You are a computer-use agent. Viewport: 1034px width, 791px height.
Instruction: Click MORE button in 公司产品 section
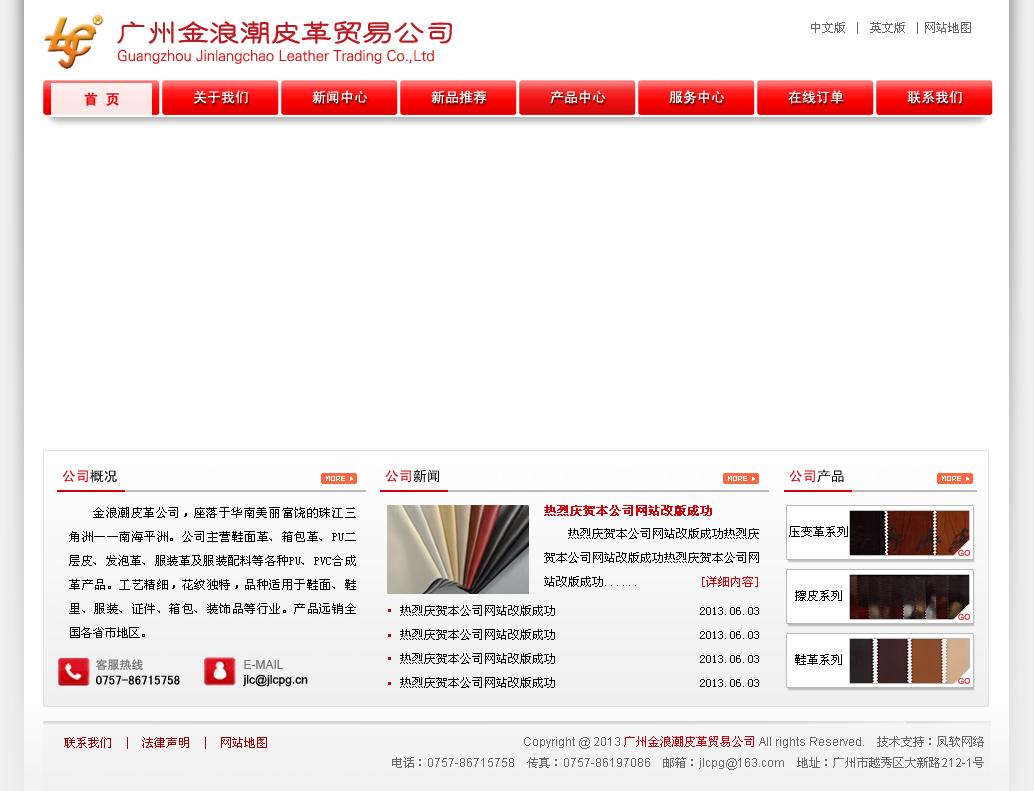[954, 478]
